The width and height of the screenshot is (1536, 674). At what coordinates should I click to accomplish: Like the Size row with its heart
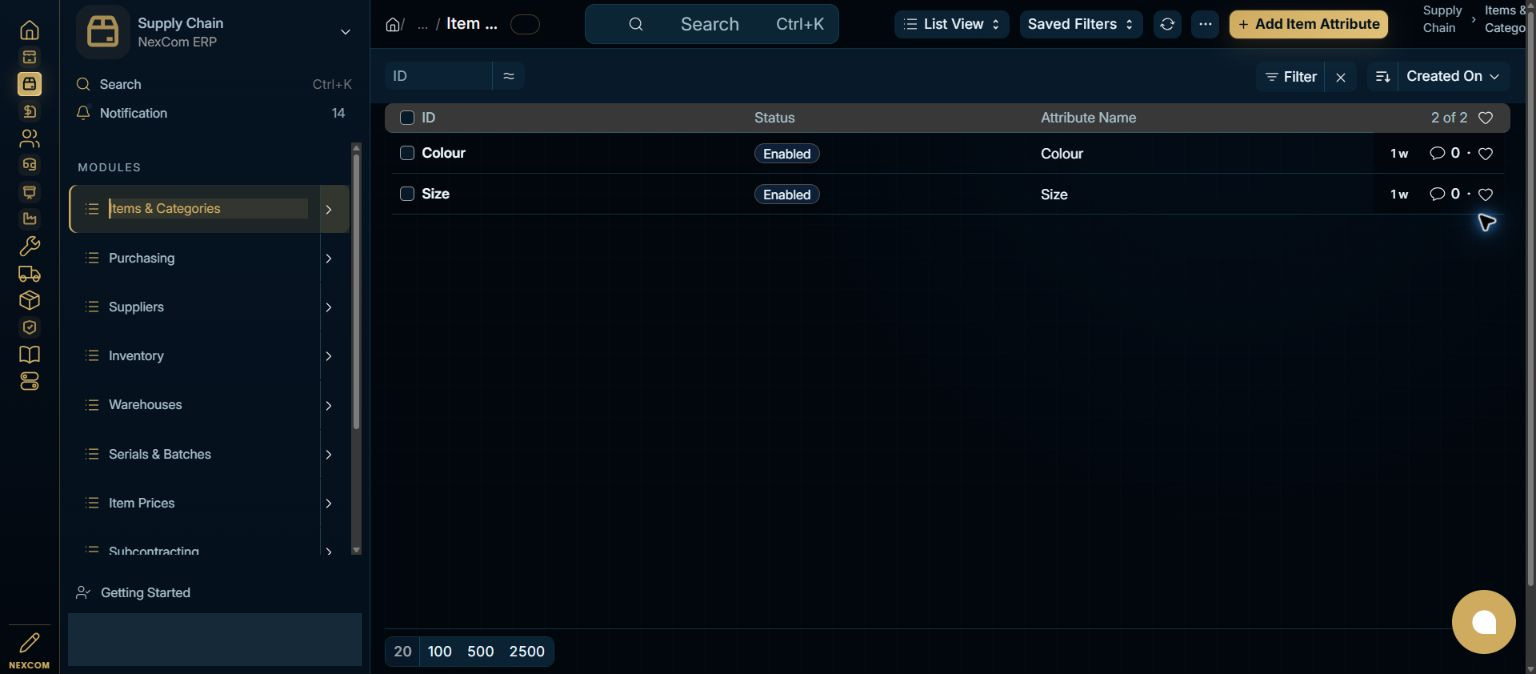click(1485, 195)
